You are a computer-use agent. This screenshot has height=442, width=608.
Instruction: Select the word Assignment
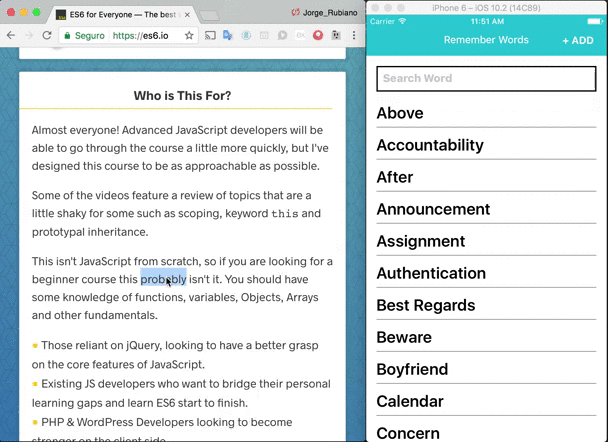pos(486,242)
